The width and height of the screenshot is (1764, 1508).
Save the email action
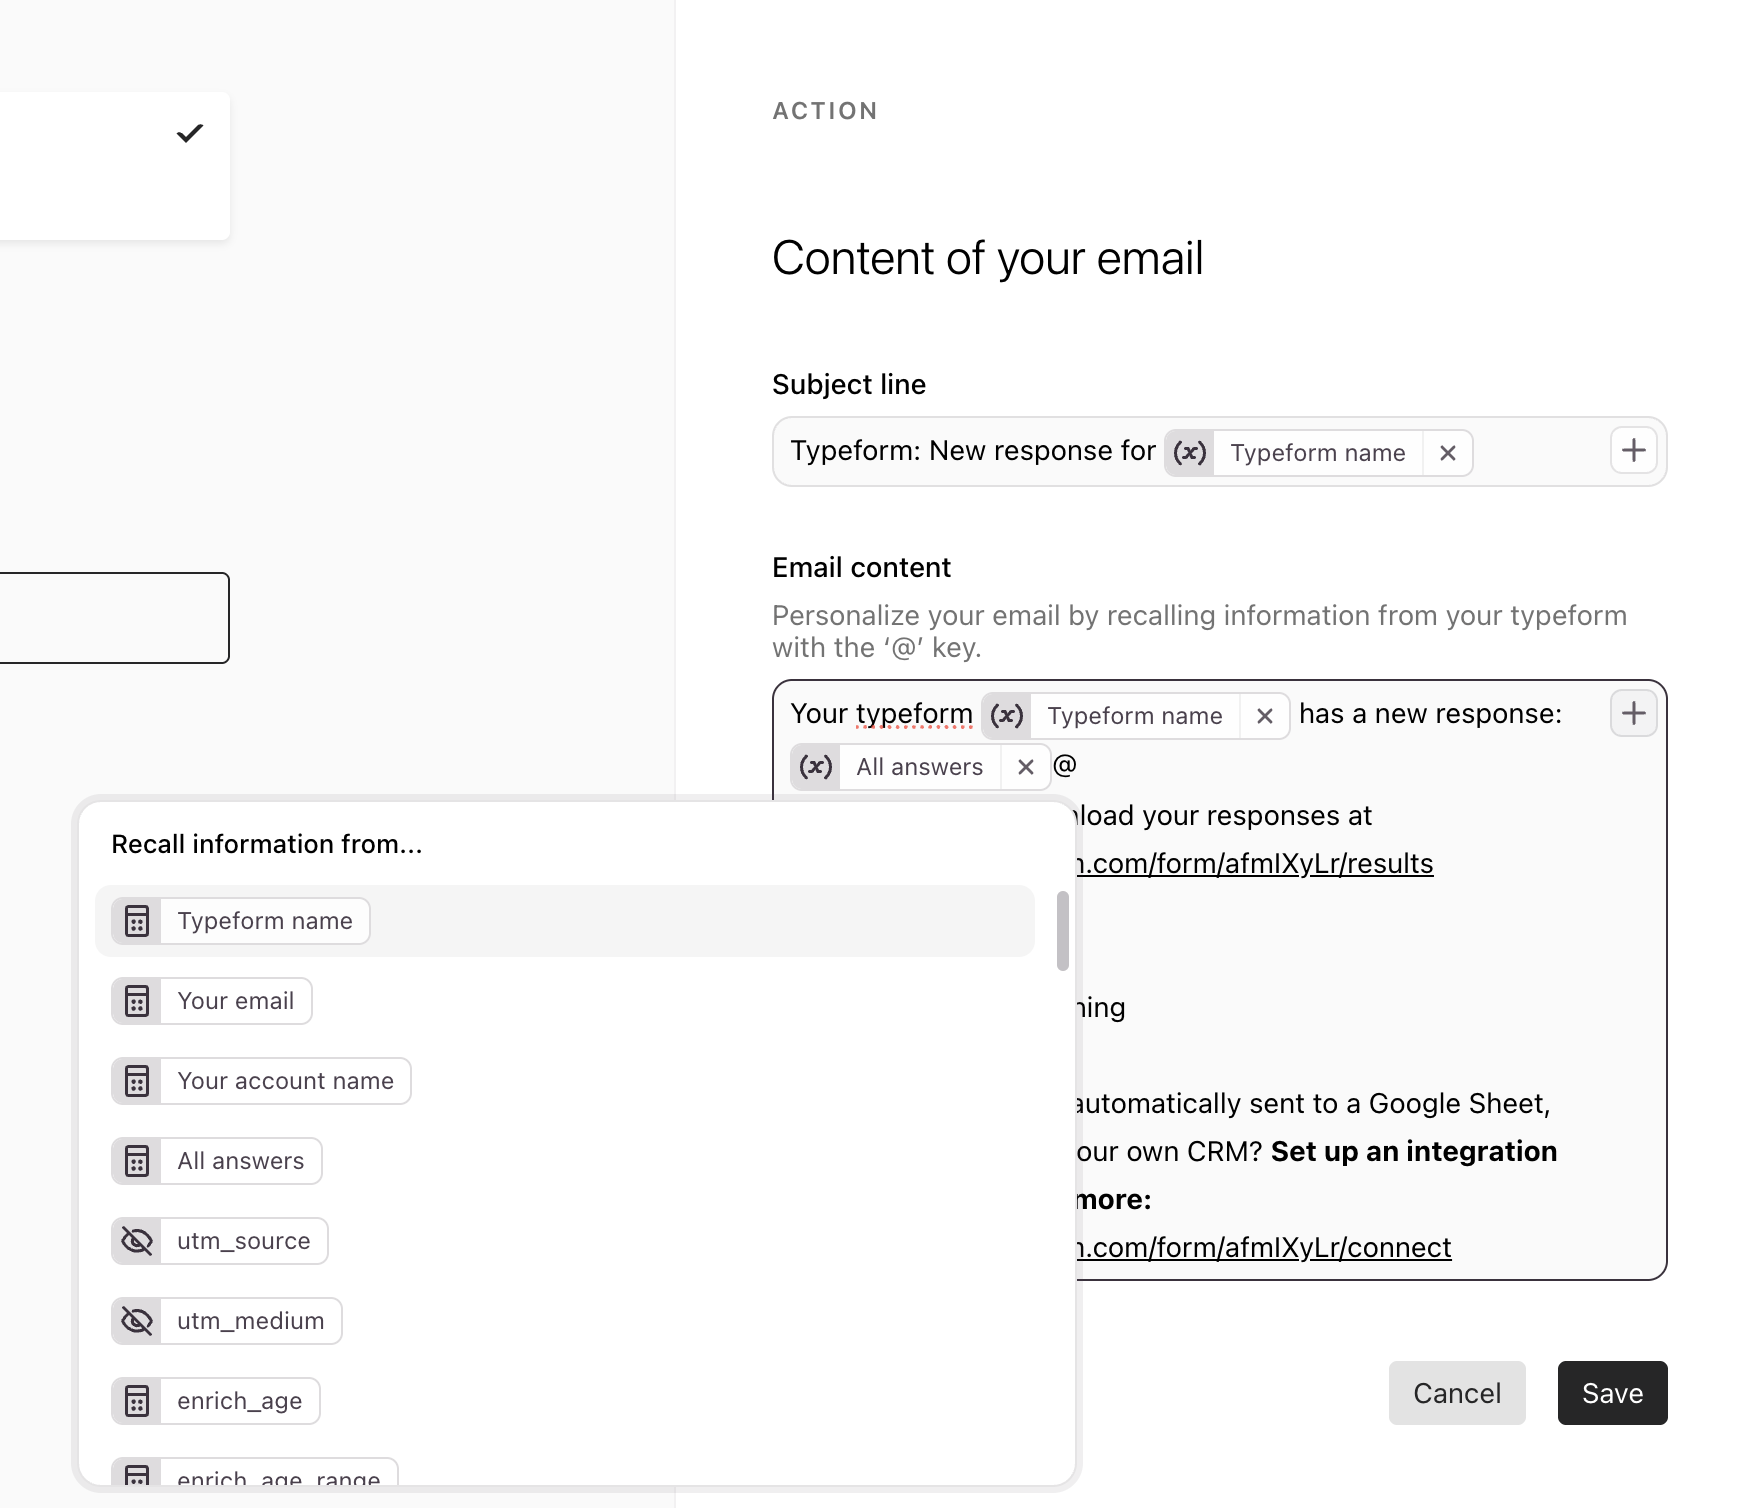pyautogui.click(x=1612, y=1393)
